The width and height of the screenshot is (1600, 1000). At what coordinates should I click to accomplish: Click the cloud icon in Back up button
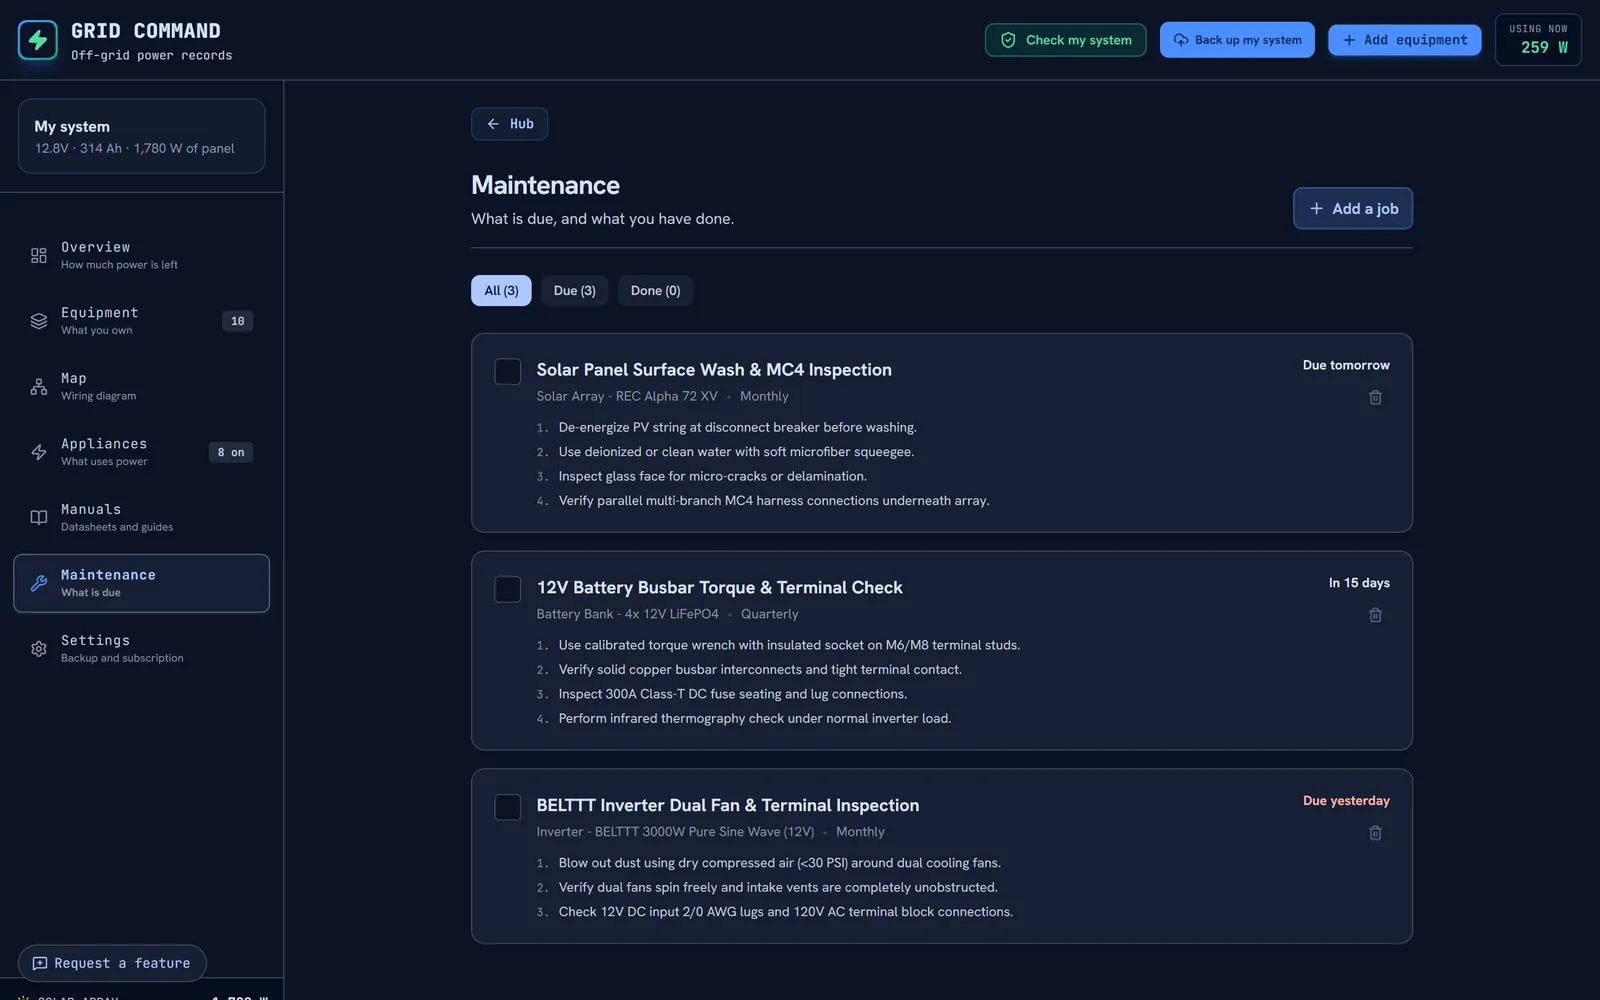[x=1181, y=40]
